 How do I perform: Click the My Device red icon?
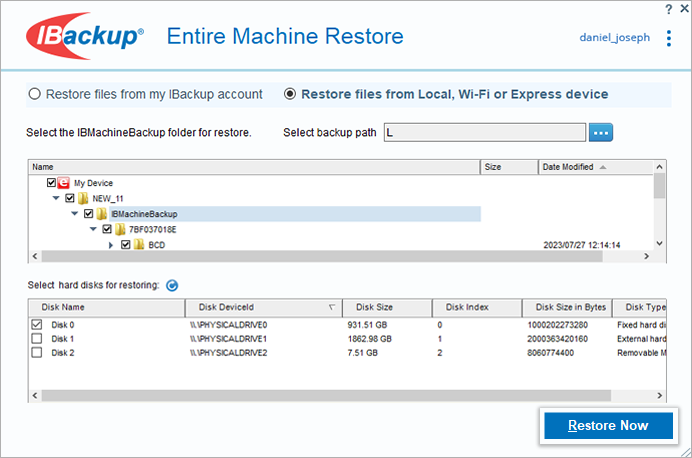tap(64, 183)
